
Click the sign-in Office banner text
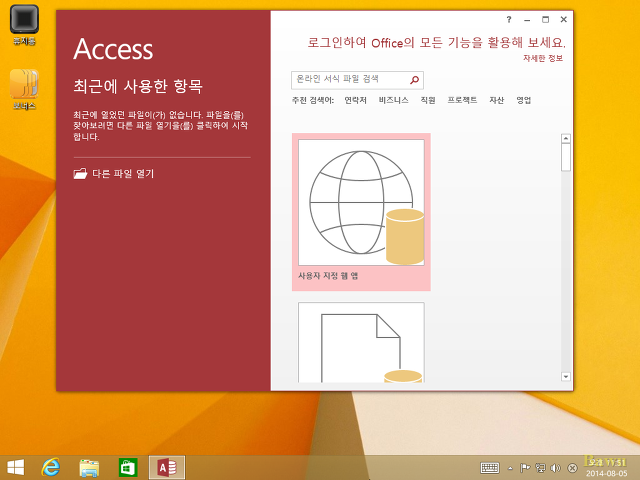(x=436, y=42)
